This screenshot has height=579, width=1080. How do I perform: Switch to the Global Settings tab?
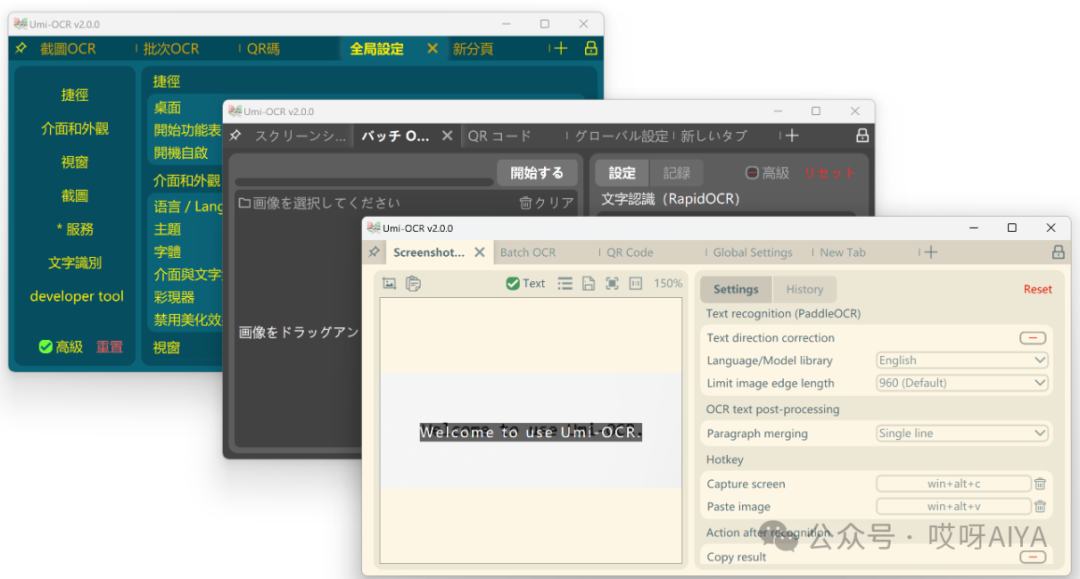click(752, 252)
